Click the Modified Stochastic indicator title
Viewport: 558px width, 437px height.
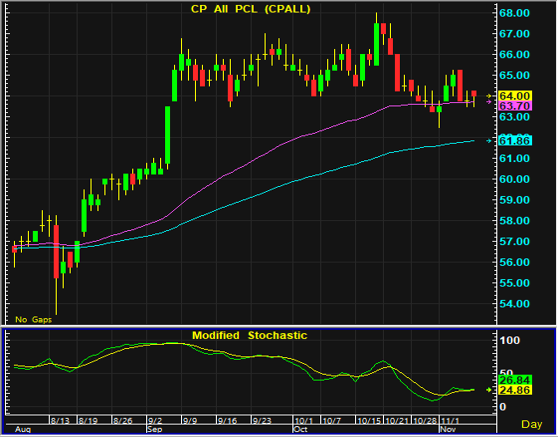tap(249, 335)
